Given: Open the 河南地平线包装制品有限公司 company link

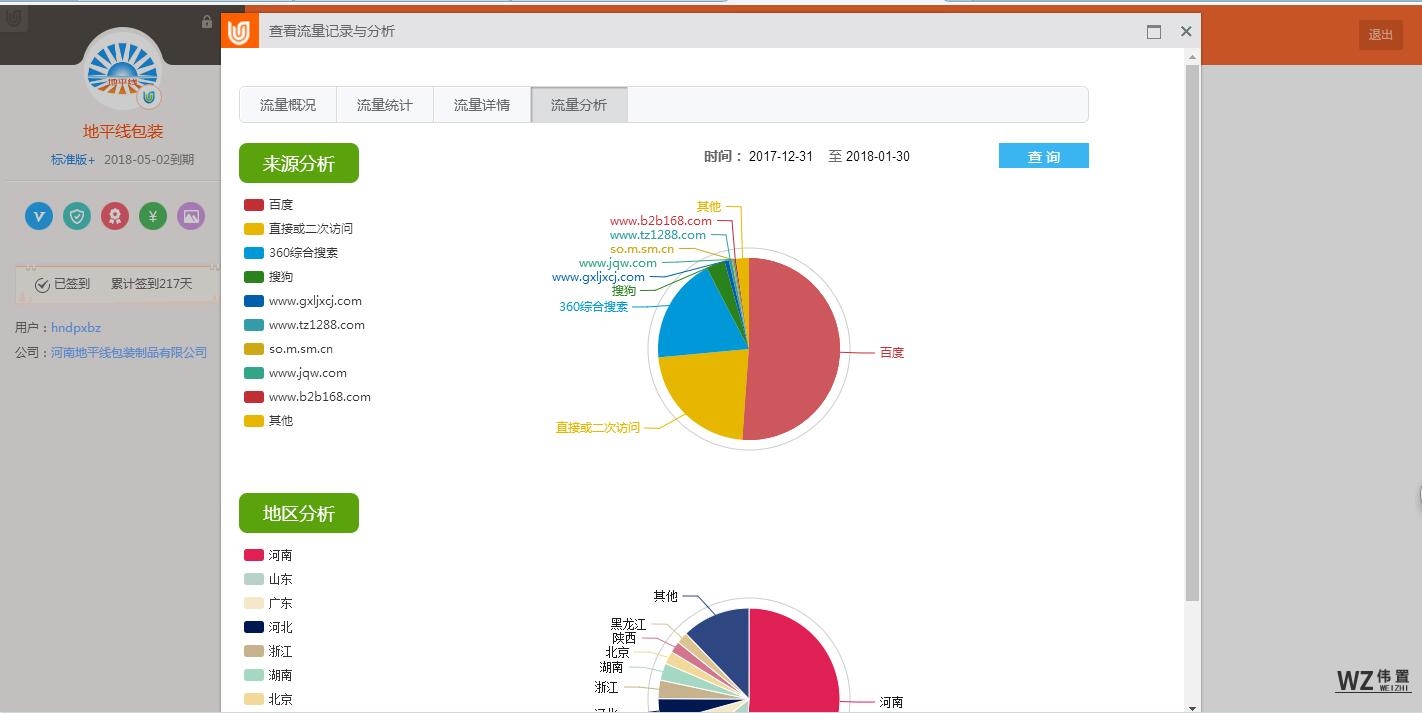Looking at the screenshot, I should click(x=129, y=352).
